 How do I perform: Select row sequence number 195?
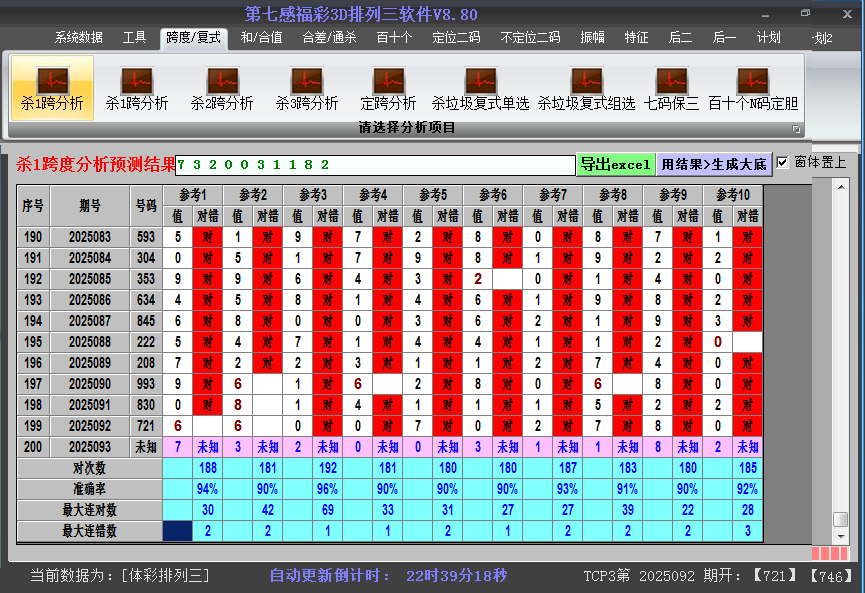pos(33,342)
